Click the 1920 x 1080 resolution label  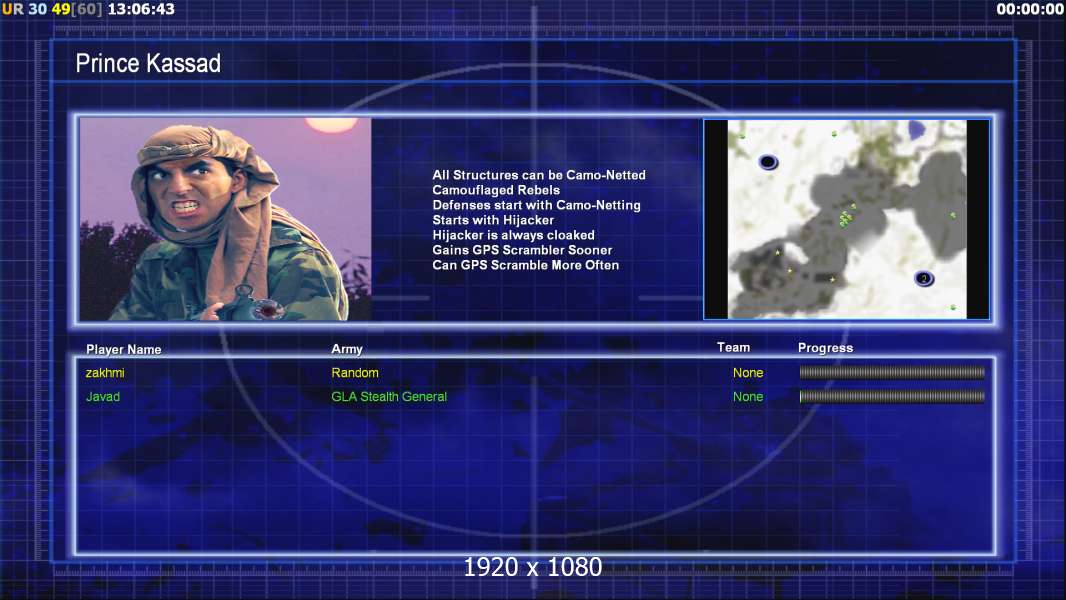532,567
